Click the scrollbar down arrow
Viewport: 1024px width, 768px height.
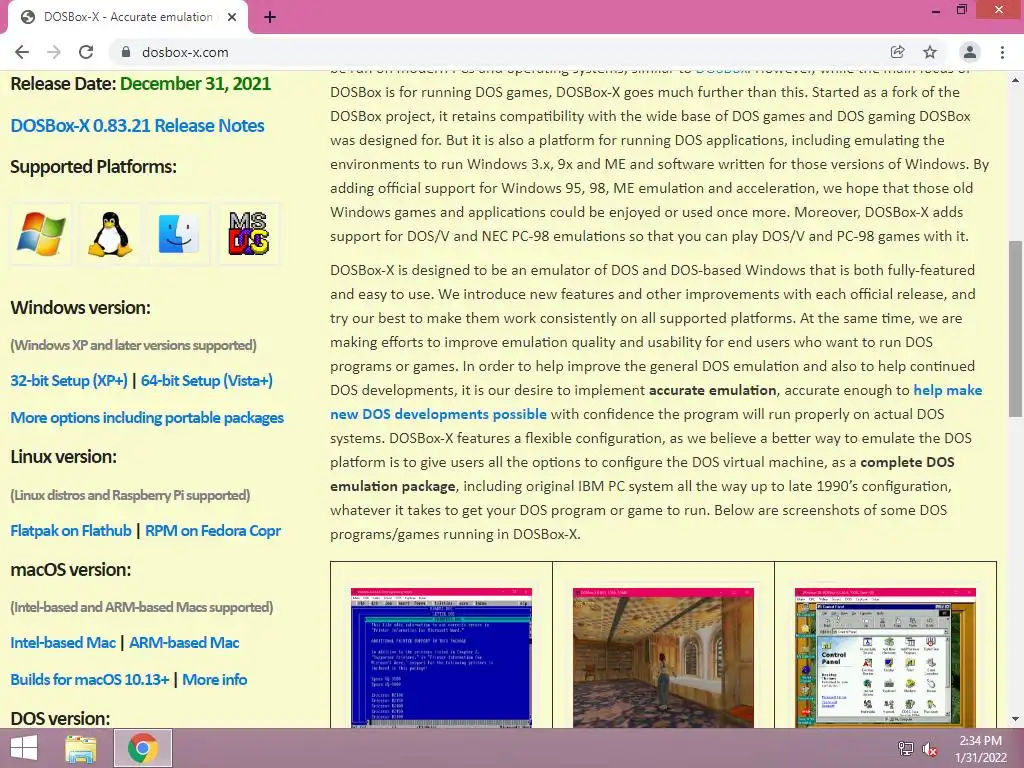[x=1015, y=719]
